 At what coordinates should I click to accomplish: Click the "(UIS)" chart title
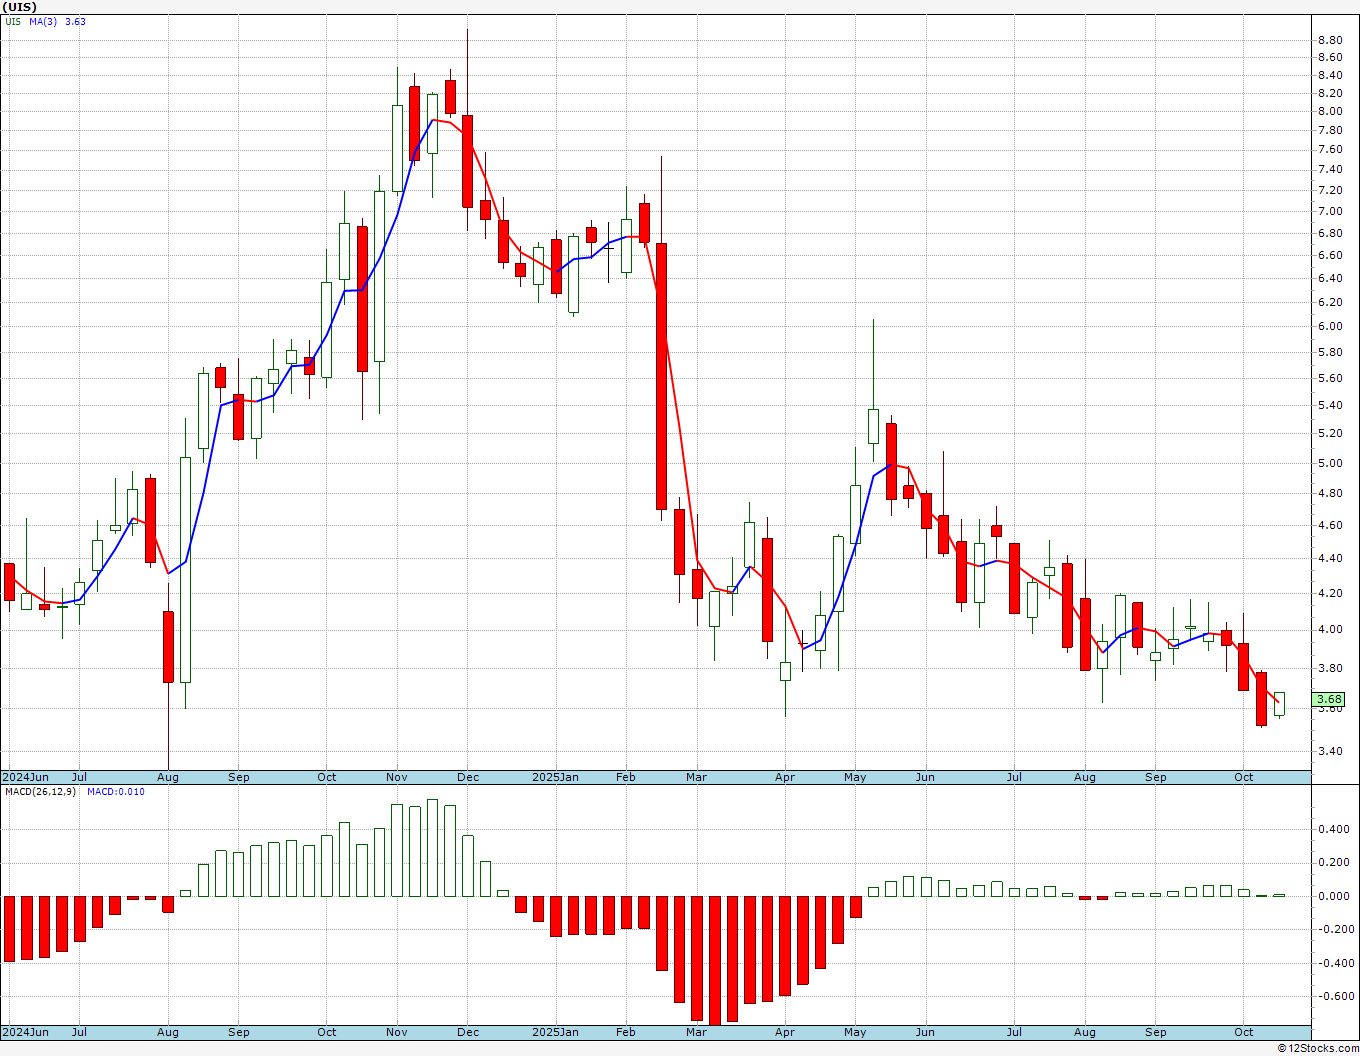(x=20, y=7)
